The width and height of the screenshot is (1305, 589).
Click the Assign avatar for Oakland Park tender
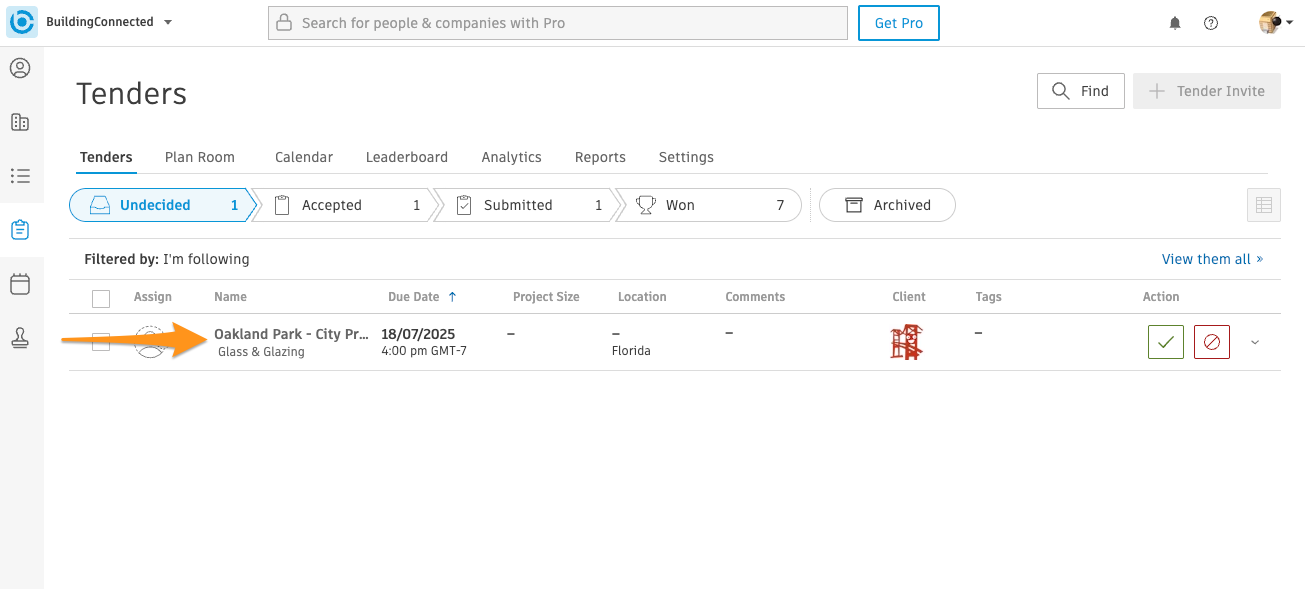pos(150,342)
